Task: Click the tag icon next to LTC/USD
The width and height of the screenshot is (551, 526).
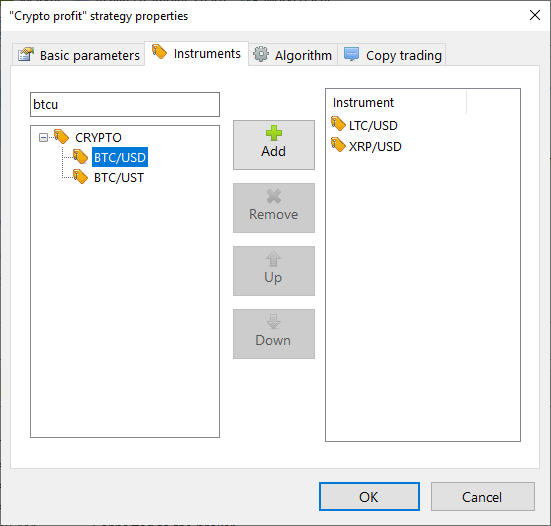Action: [338, 124]
